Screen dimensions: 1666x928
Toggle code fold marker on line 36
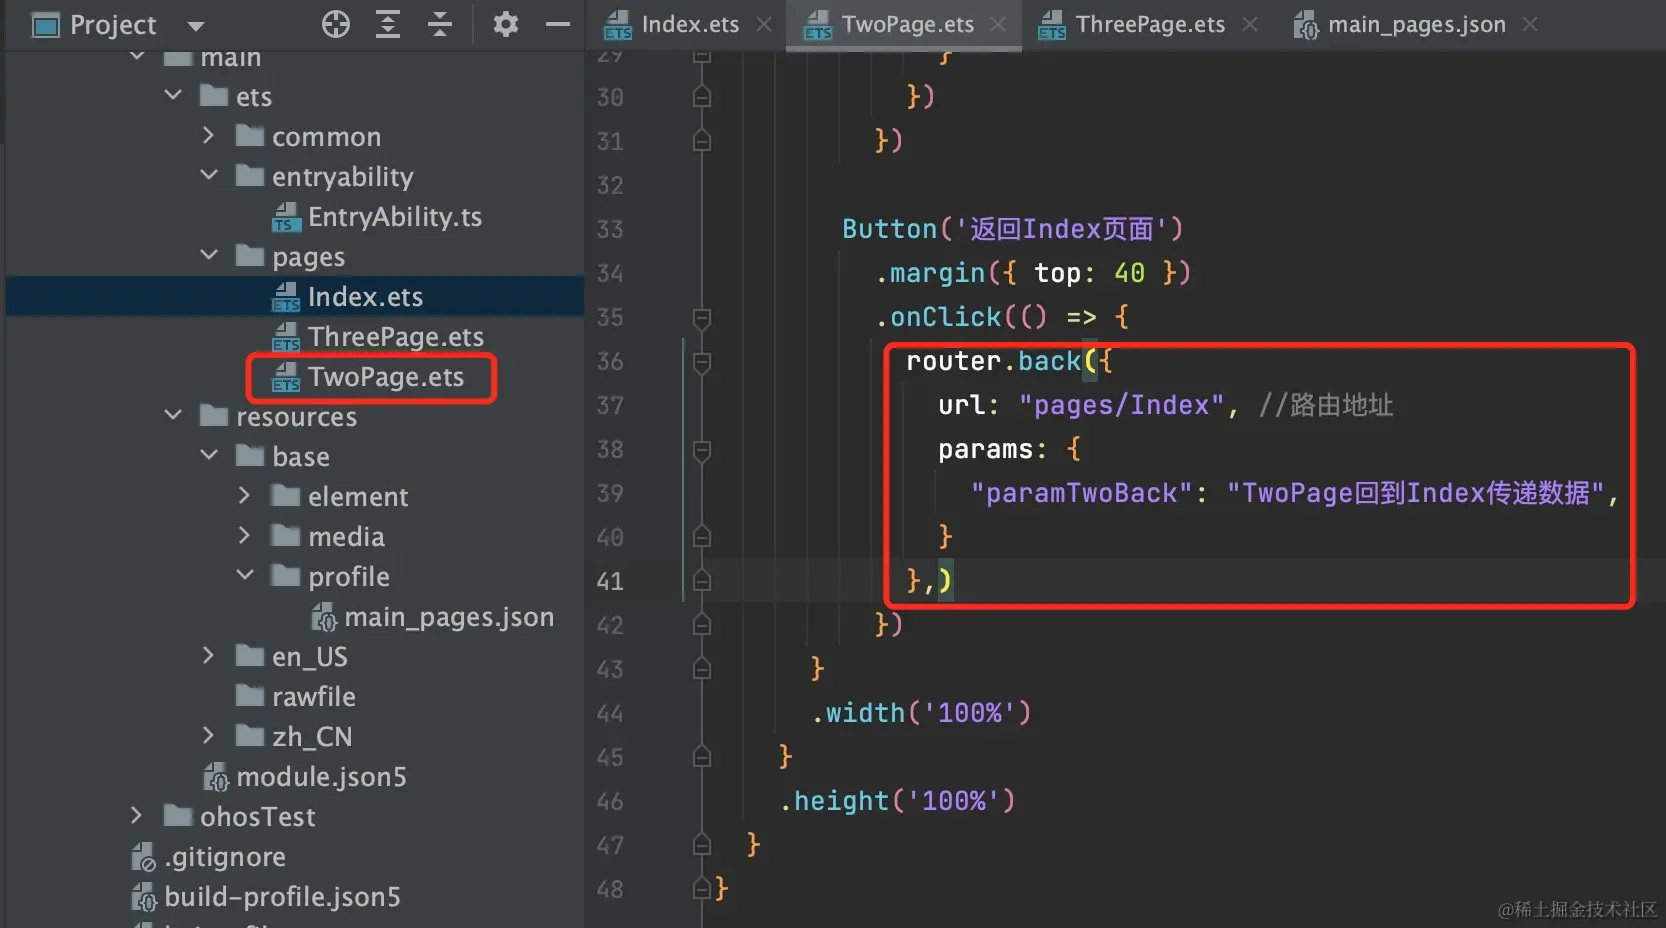click(702, 362)
